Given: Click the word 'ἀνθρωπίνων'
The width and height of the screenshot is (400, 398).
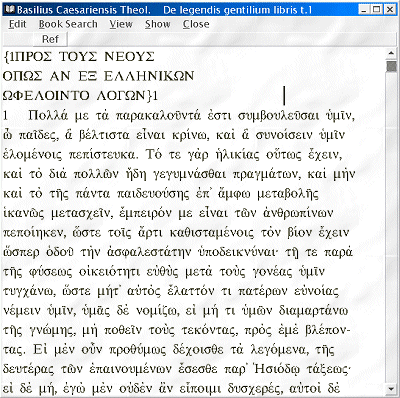Looking at the screenshot, I should click(x=298, y=213).
